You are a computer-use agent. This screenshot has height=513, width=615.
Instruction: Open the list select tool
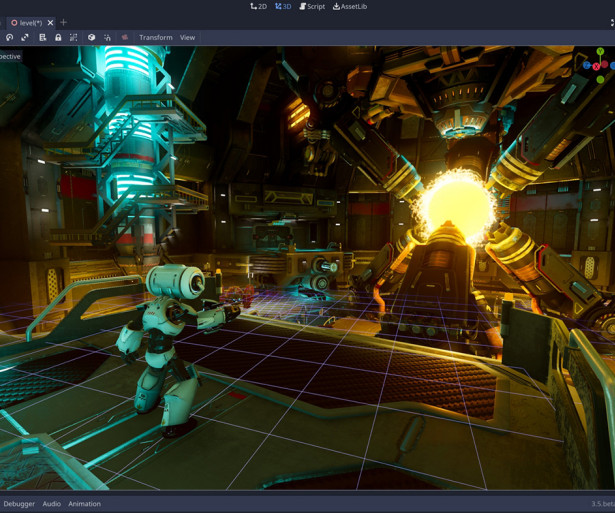(42, 37)
